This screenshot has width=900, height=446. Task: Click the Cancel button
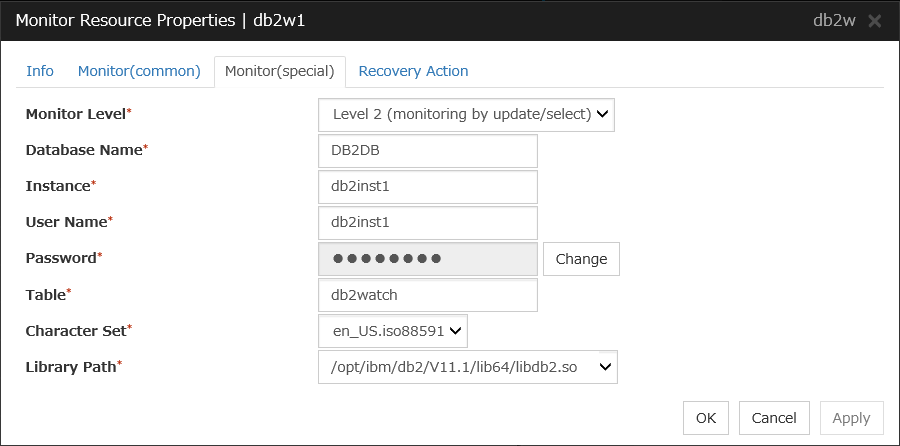point(774,418)
